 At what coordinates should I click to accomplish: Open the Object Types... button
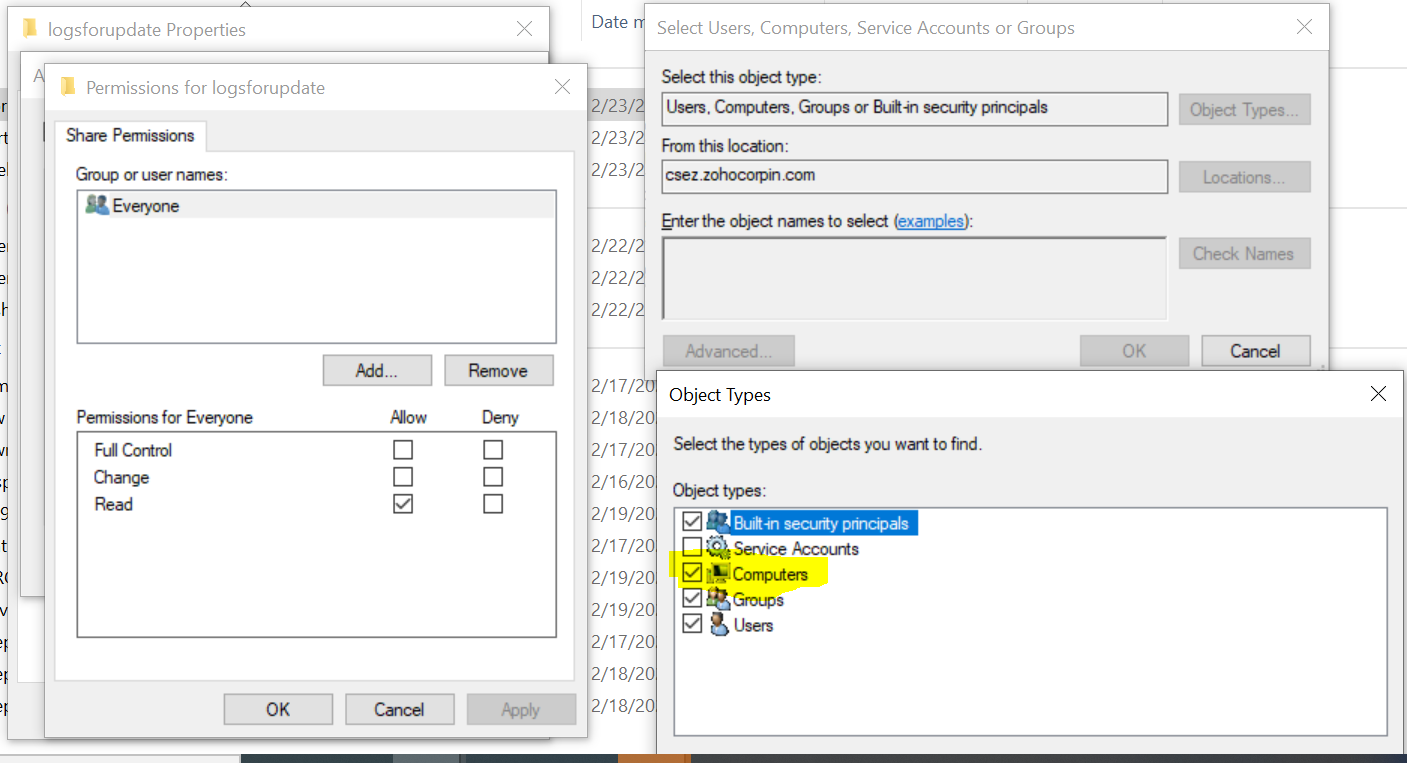pos(1244,110)
